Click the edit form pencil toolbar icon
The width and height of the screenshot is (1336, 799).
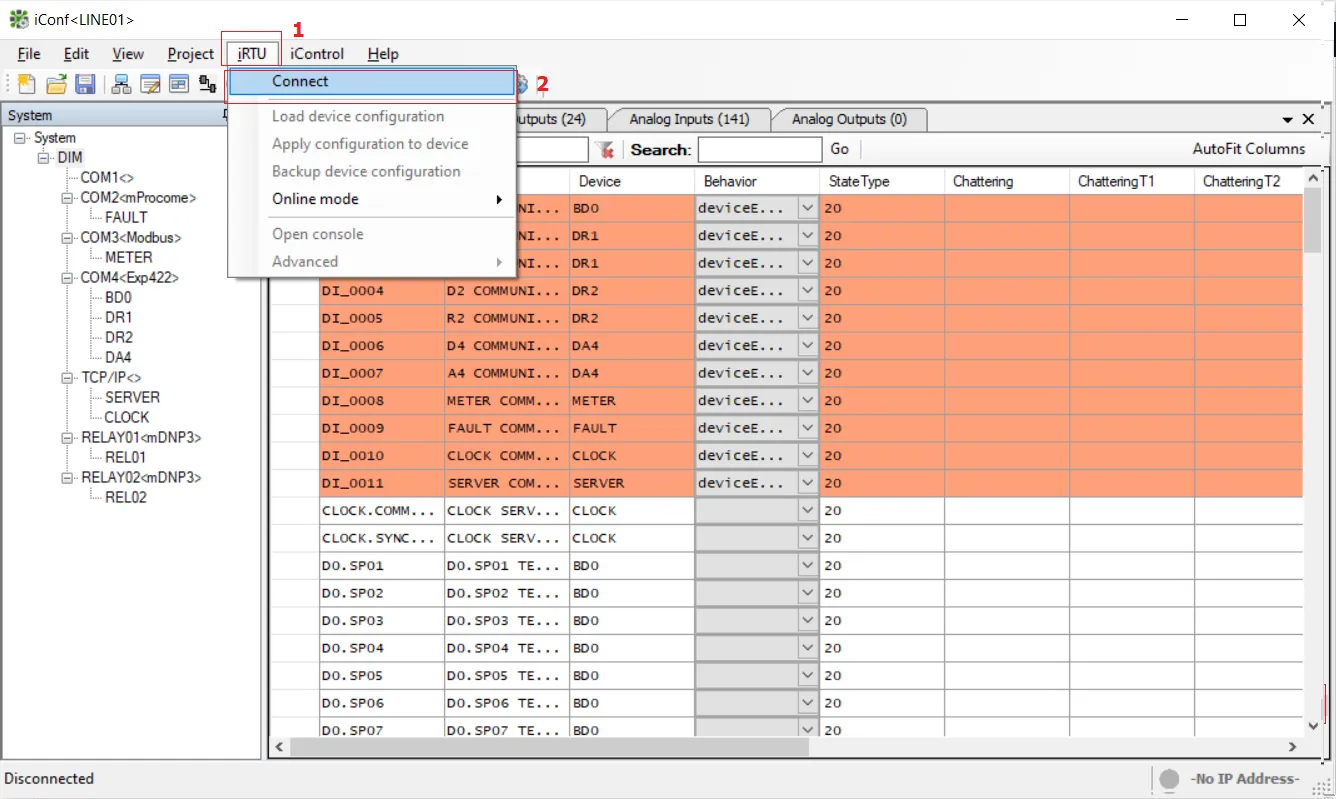coord(151,84)
